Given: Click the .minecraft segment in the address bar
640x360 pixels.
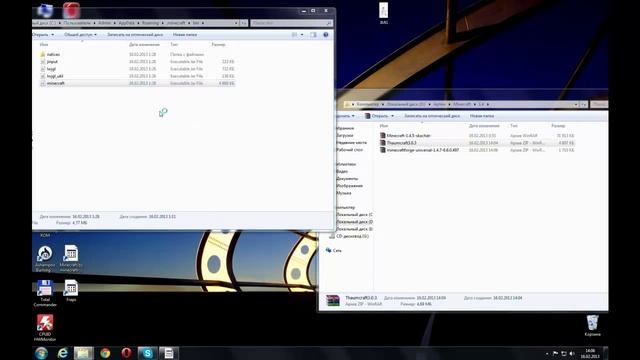Looking at the screenshot, I should pyautogui.click(x=176, y=23).
